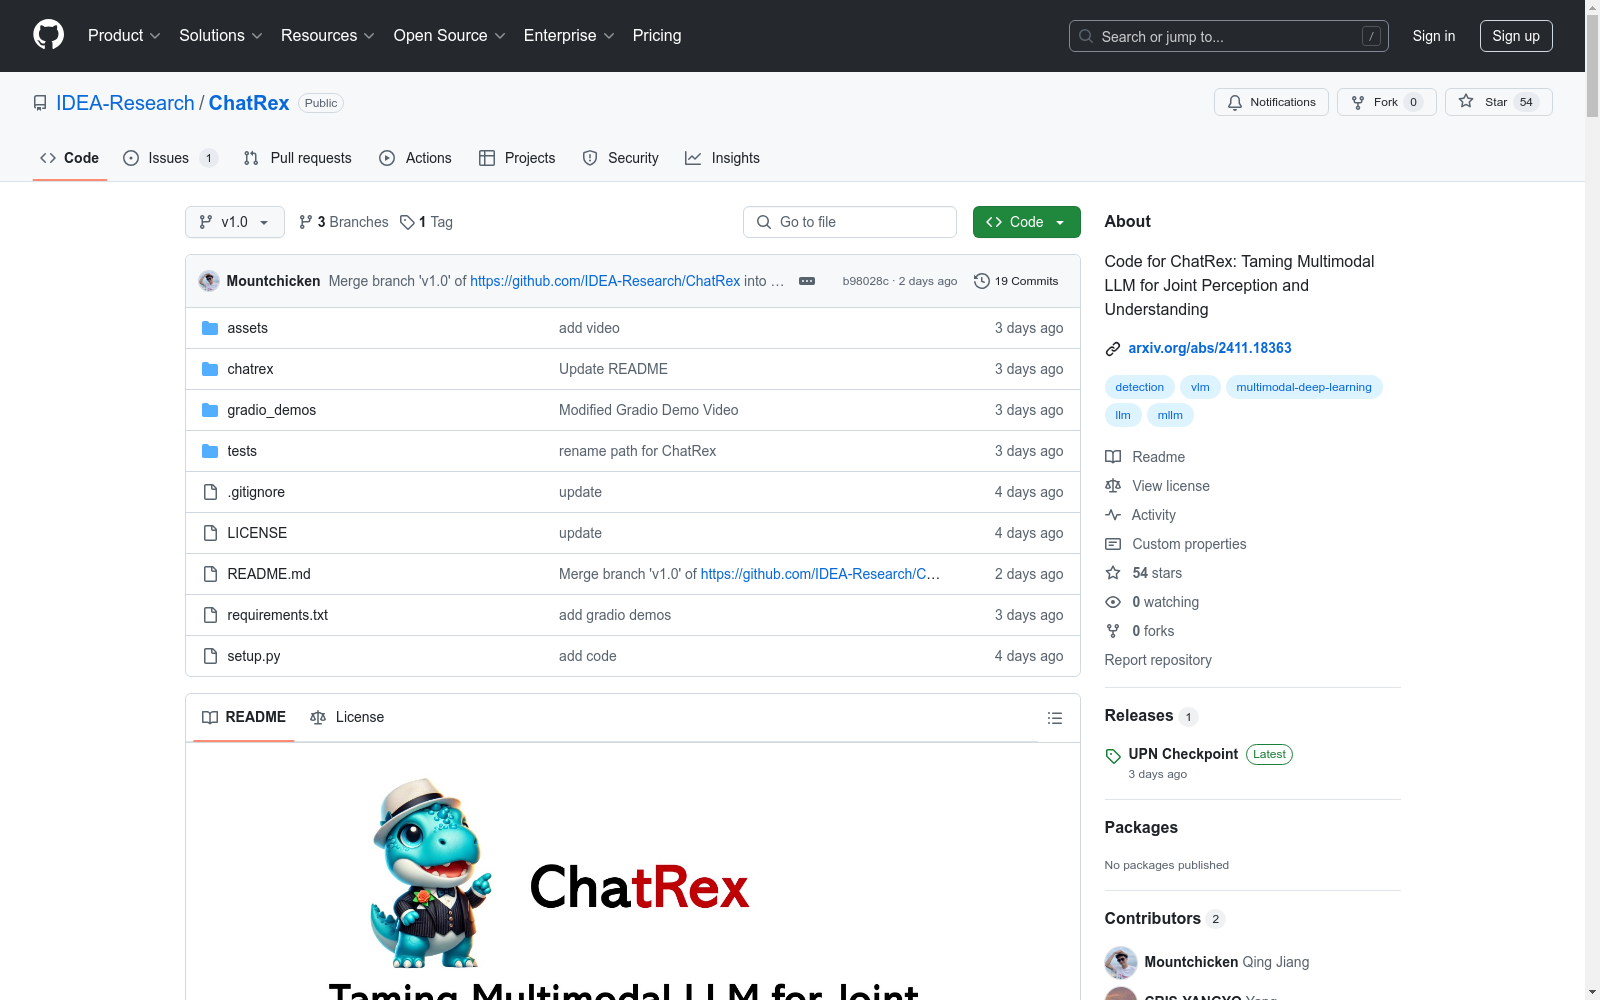This screenshot has width=1600, height=1000.
Task: Switch to the Actions tab
Action: click(416, 158)
